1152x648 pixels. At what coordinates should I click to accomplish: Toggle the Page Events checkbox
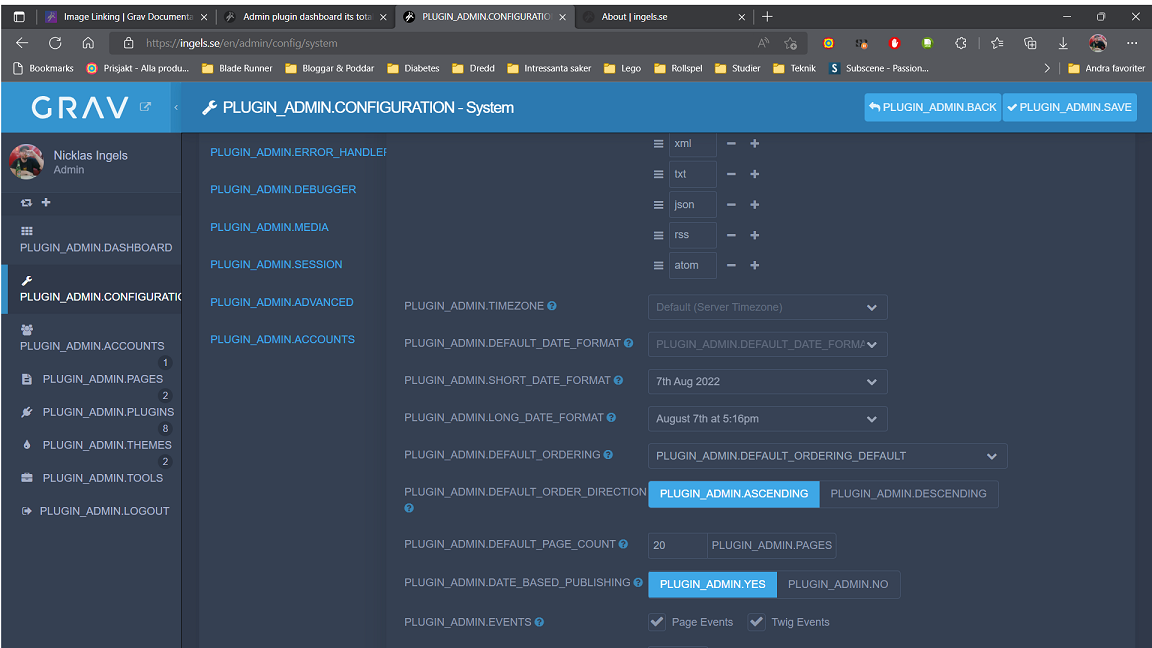[657, 622]
